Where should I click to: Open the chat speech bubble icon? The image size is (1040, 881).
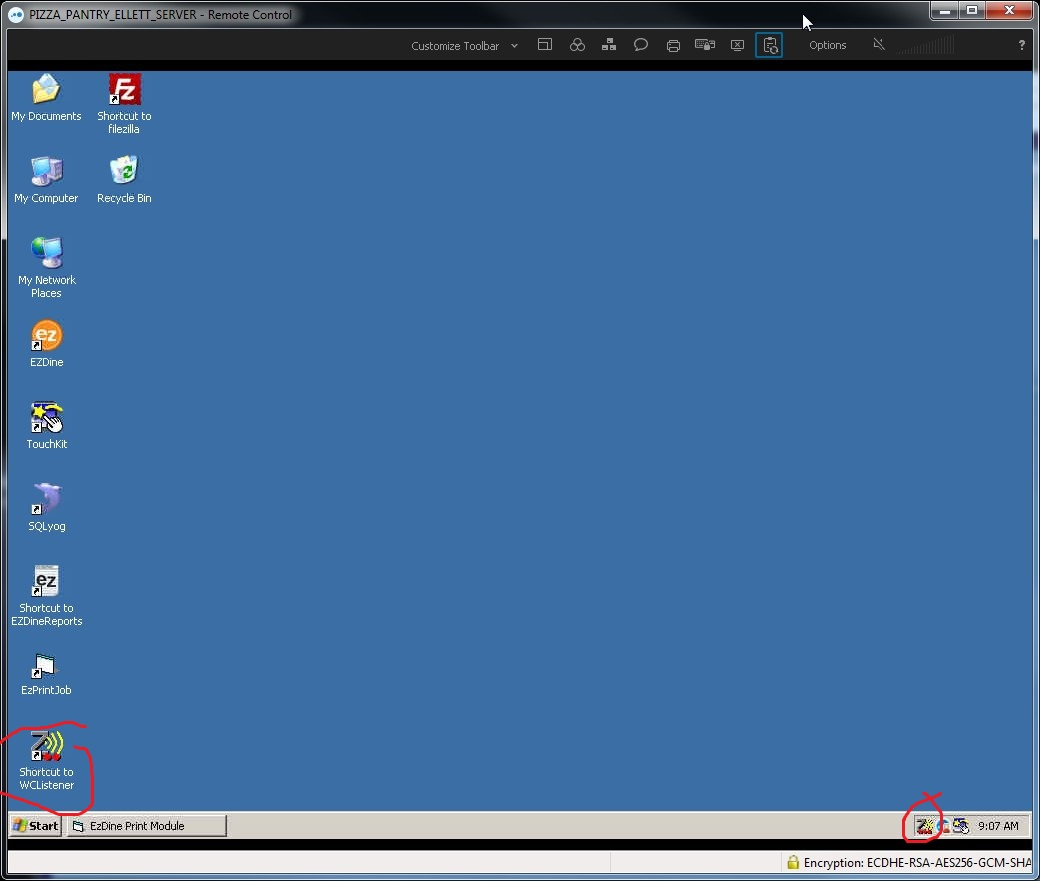[641, 45]
